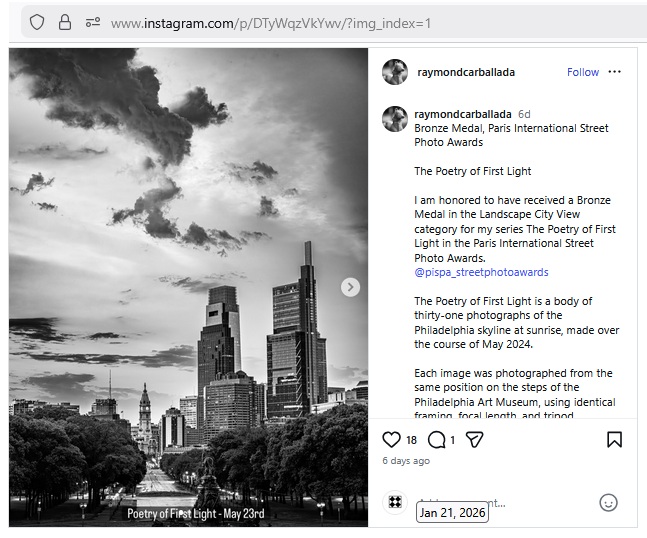The height and width of the screenshot is (538, 647).
Task: Save the post with the bookmark icon
Action: [614, 440]
